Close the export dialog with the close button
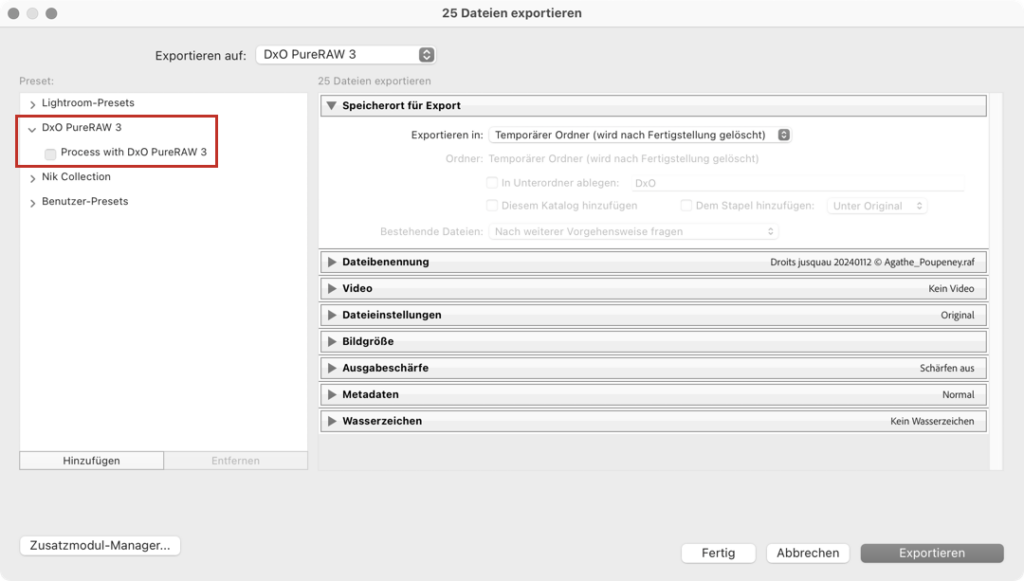The image size is (1024, 581). pos(13,13)
